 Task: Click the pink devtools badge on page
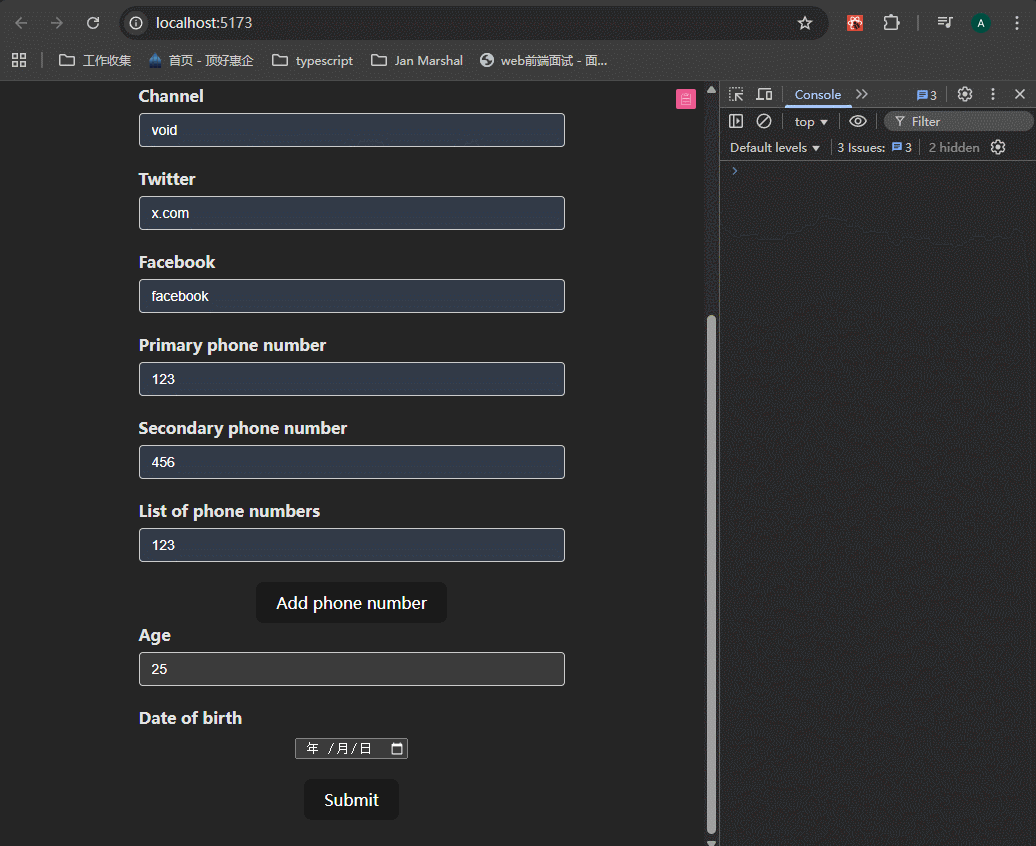coord(685,98)
